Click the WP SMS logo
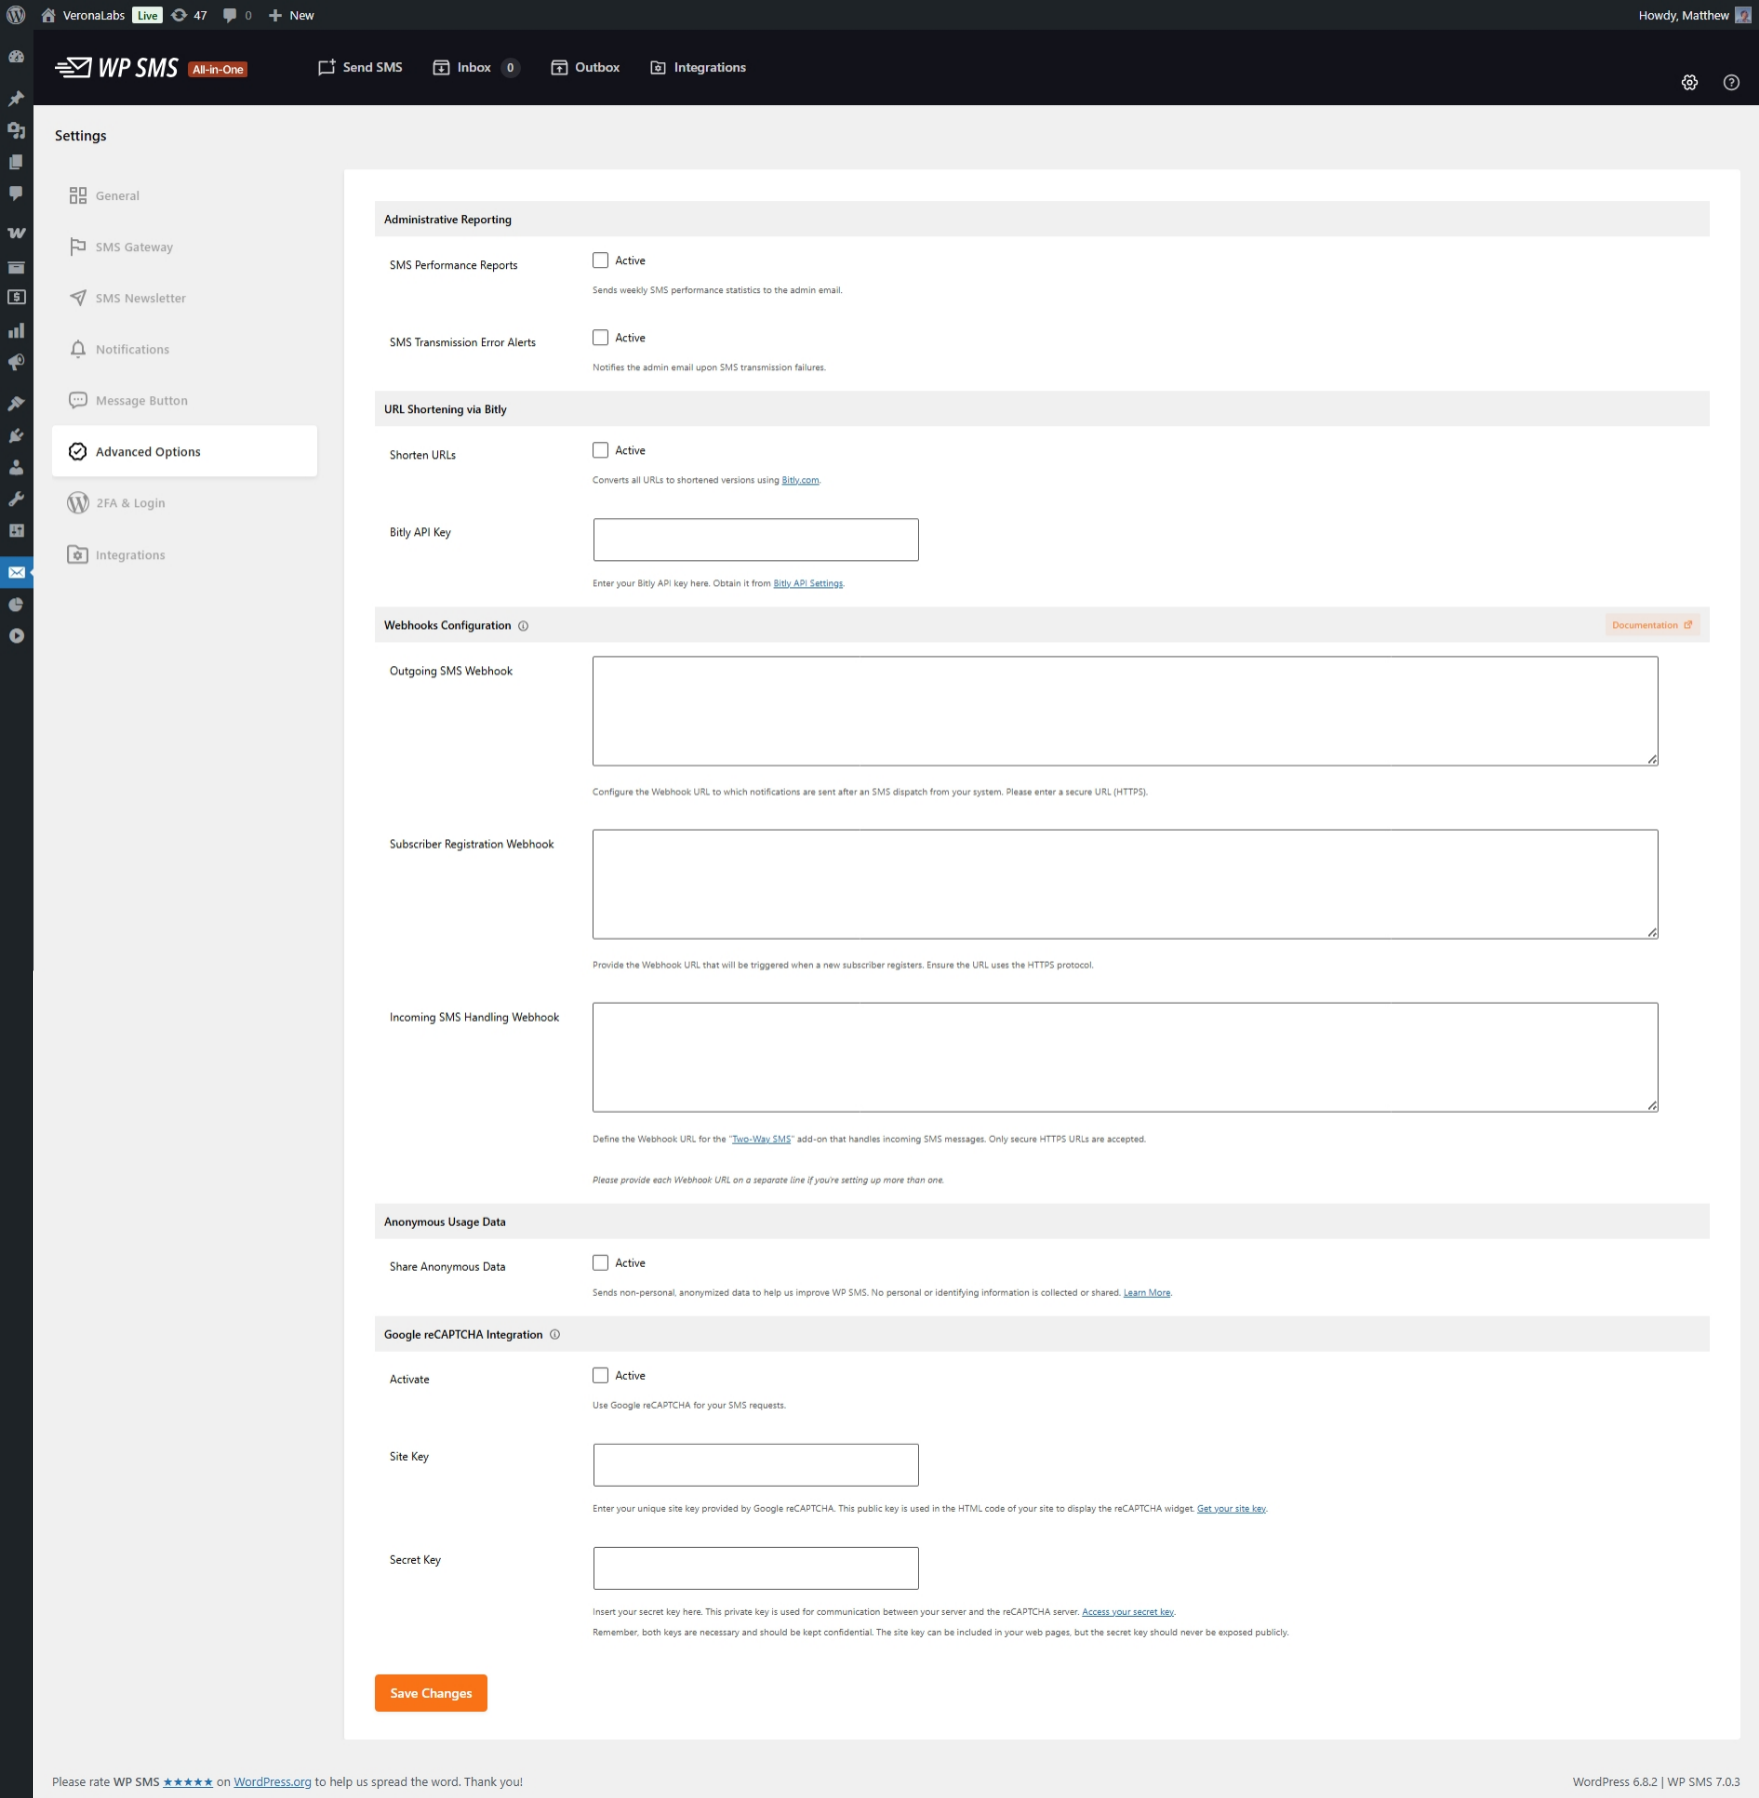 pyautogui.click(x=117, y=68)
